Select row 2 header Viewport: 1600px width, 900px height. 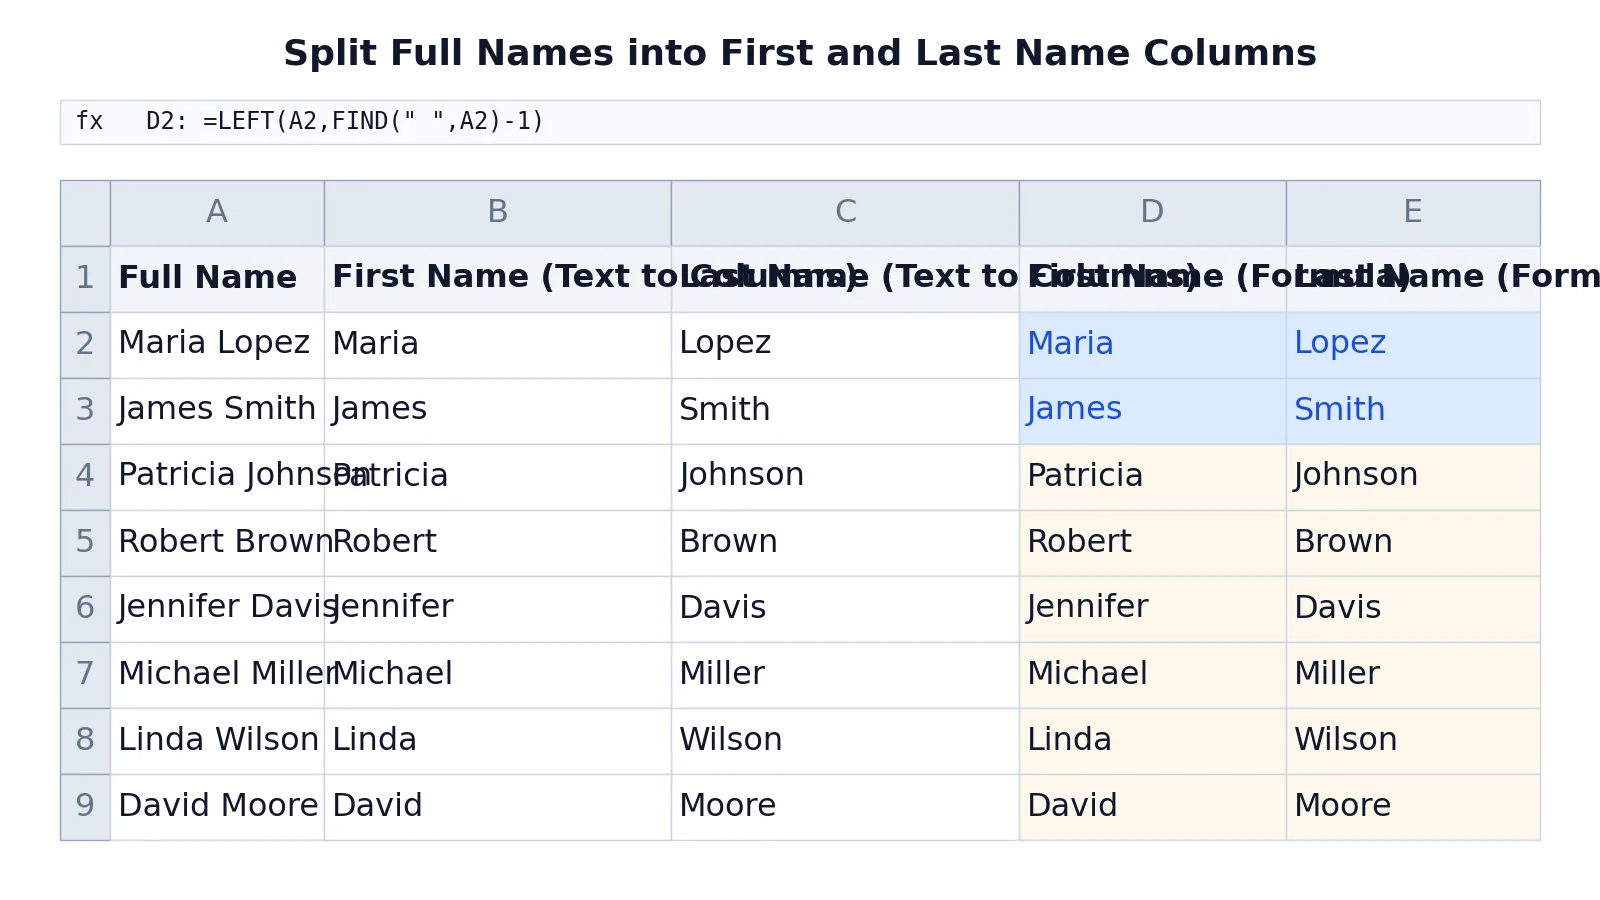(85, 345)
